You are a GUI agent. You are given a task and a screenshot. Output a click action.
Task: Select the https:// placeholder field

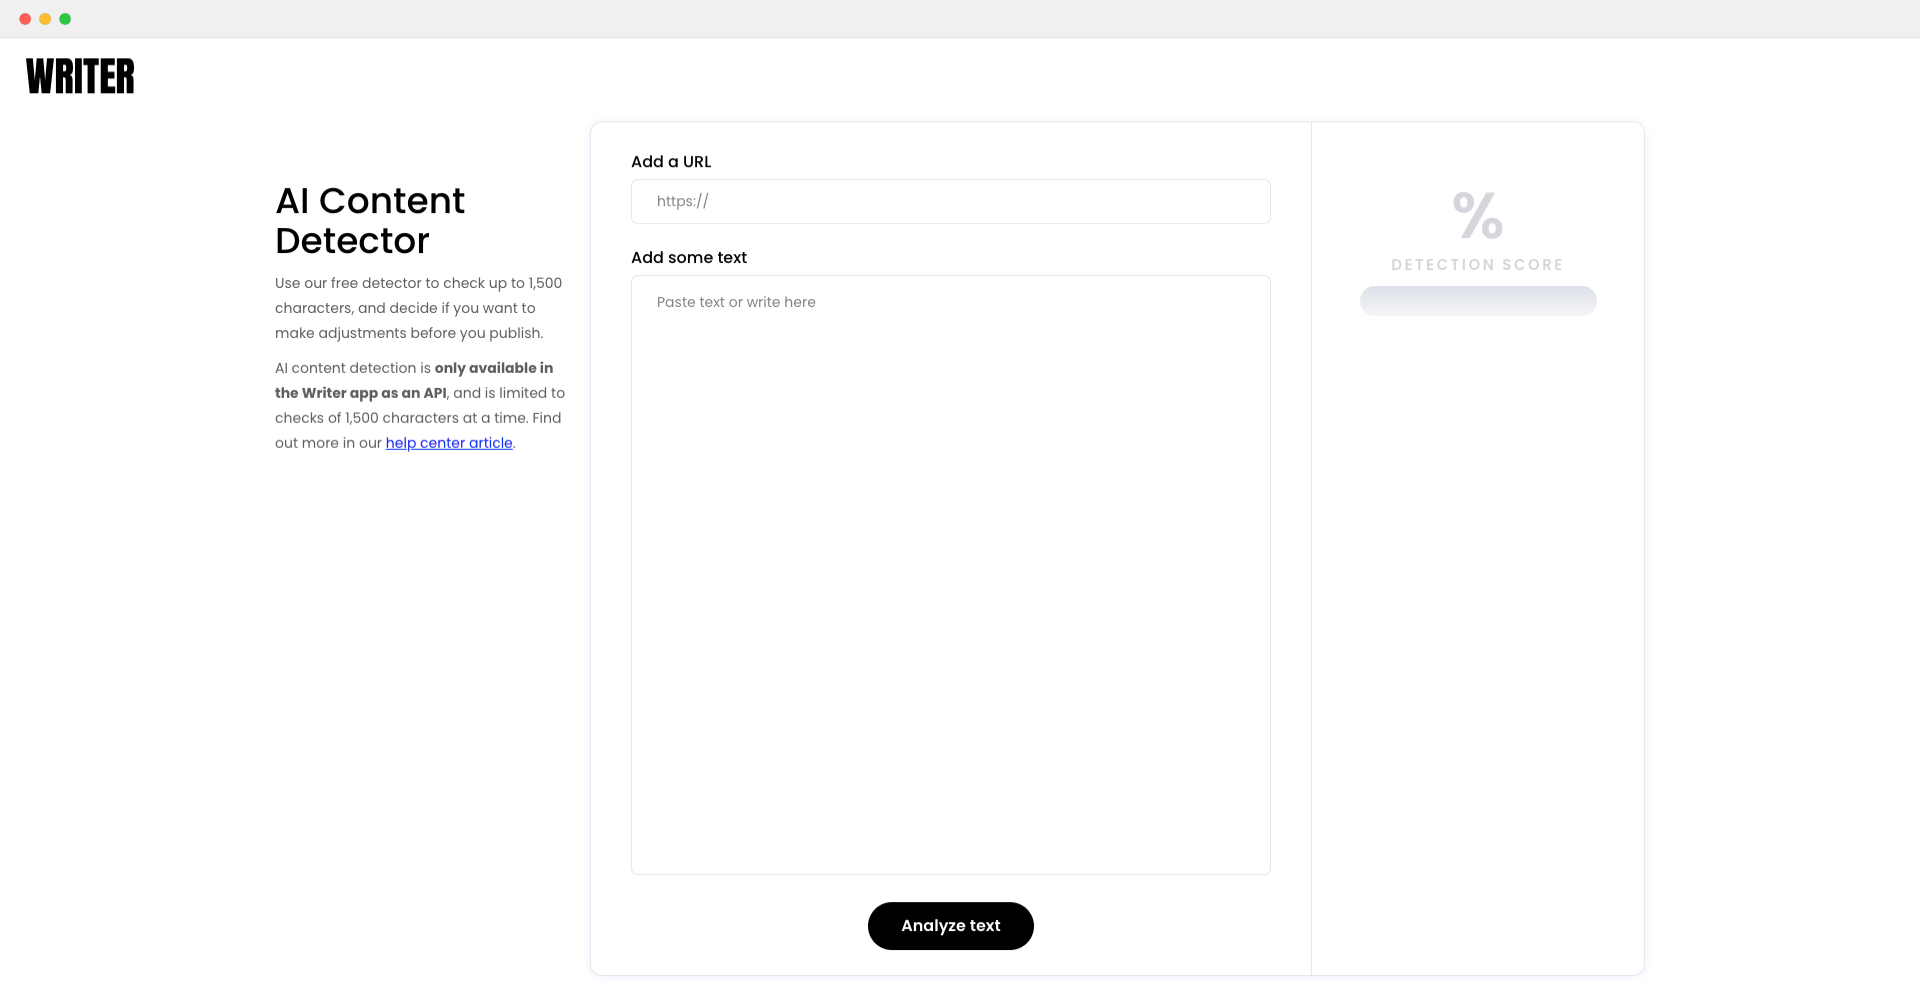pos(950,201)
